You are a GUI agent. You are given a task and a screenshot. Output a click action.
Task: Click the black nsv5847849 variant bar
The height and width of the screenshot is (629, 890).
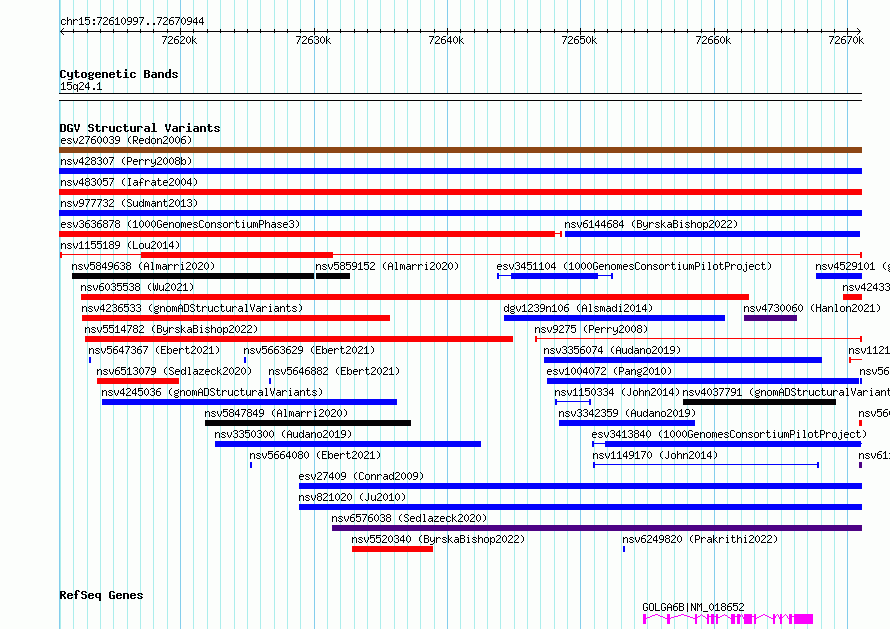coord(308,423)
